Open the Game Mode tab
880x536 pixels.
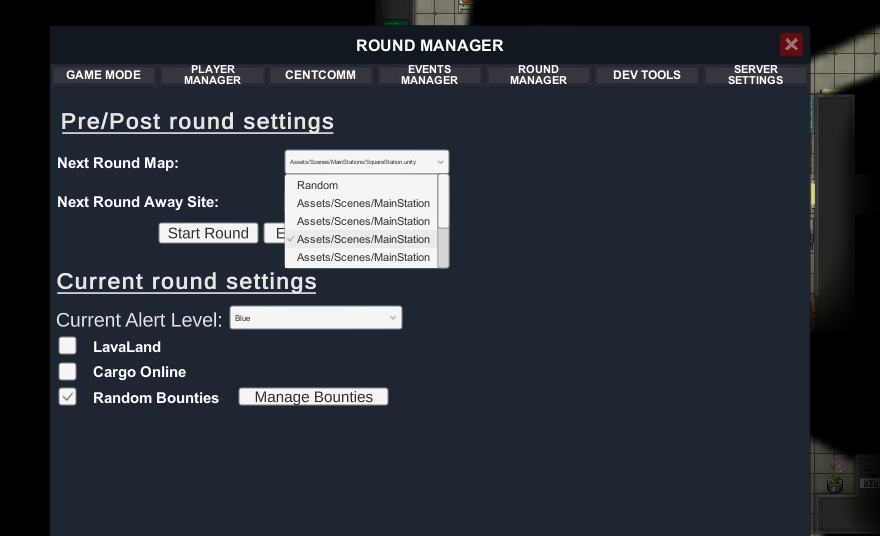[x=103, y=75]
